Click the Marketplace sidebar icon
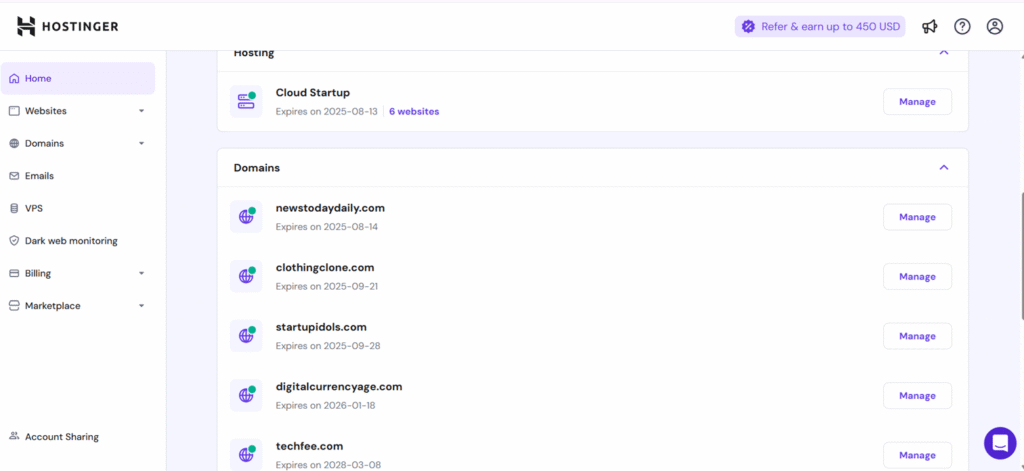 click(14, 306)
